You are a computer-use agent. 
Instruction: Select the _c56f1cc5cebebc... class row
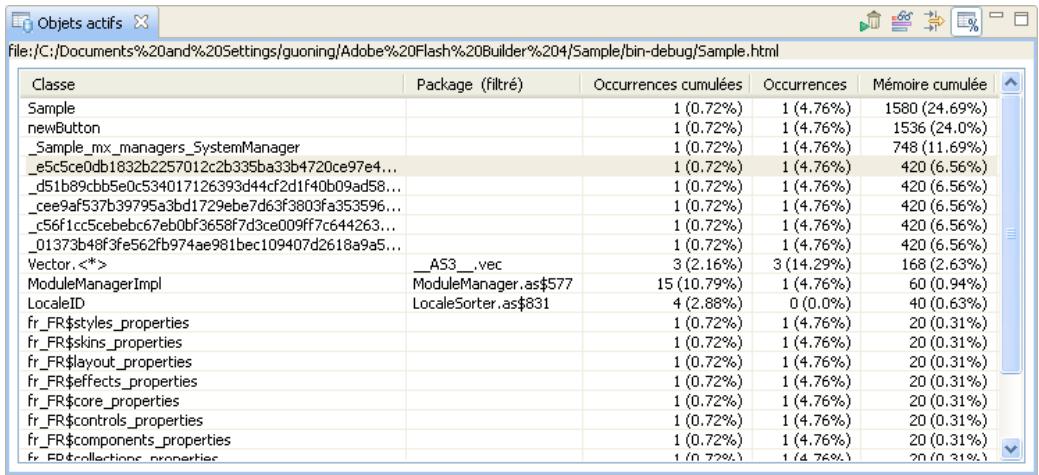click(511, 225)
